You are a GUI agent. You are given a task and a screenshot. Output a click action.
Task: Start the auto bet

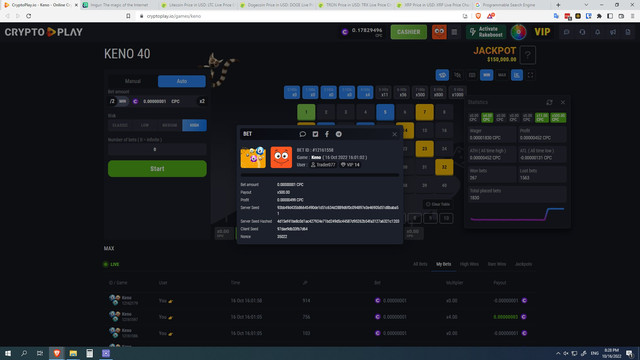pos(157,169)
